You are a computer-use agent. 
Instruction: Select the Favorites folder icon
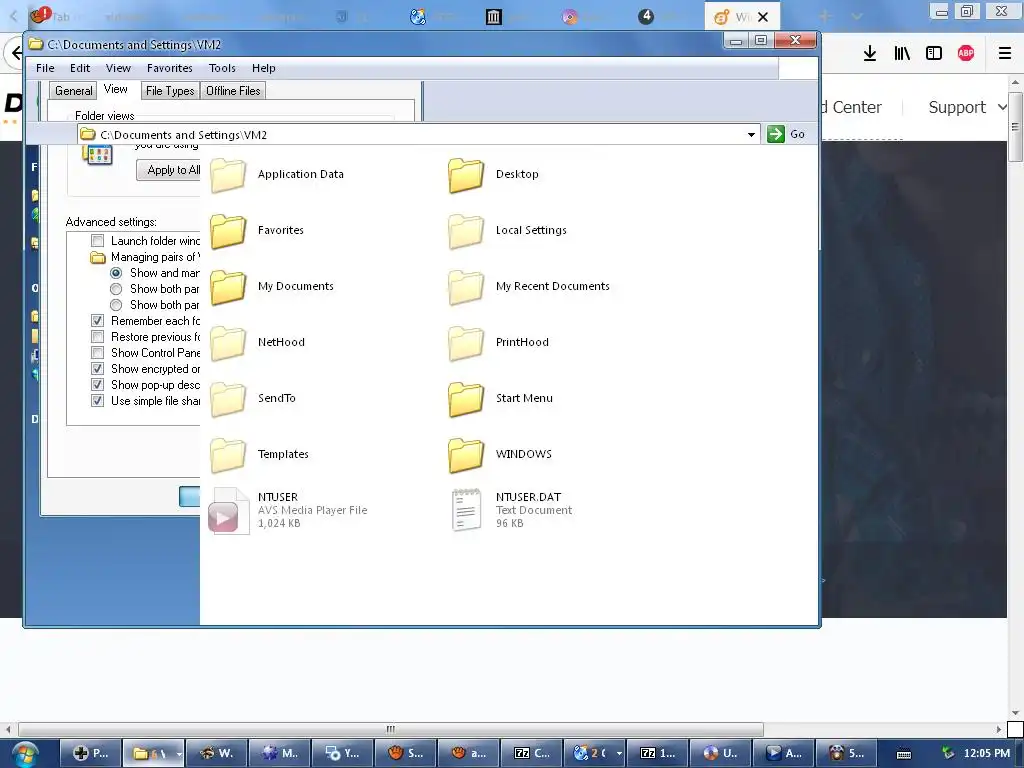pos(228,231)
